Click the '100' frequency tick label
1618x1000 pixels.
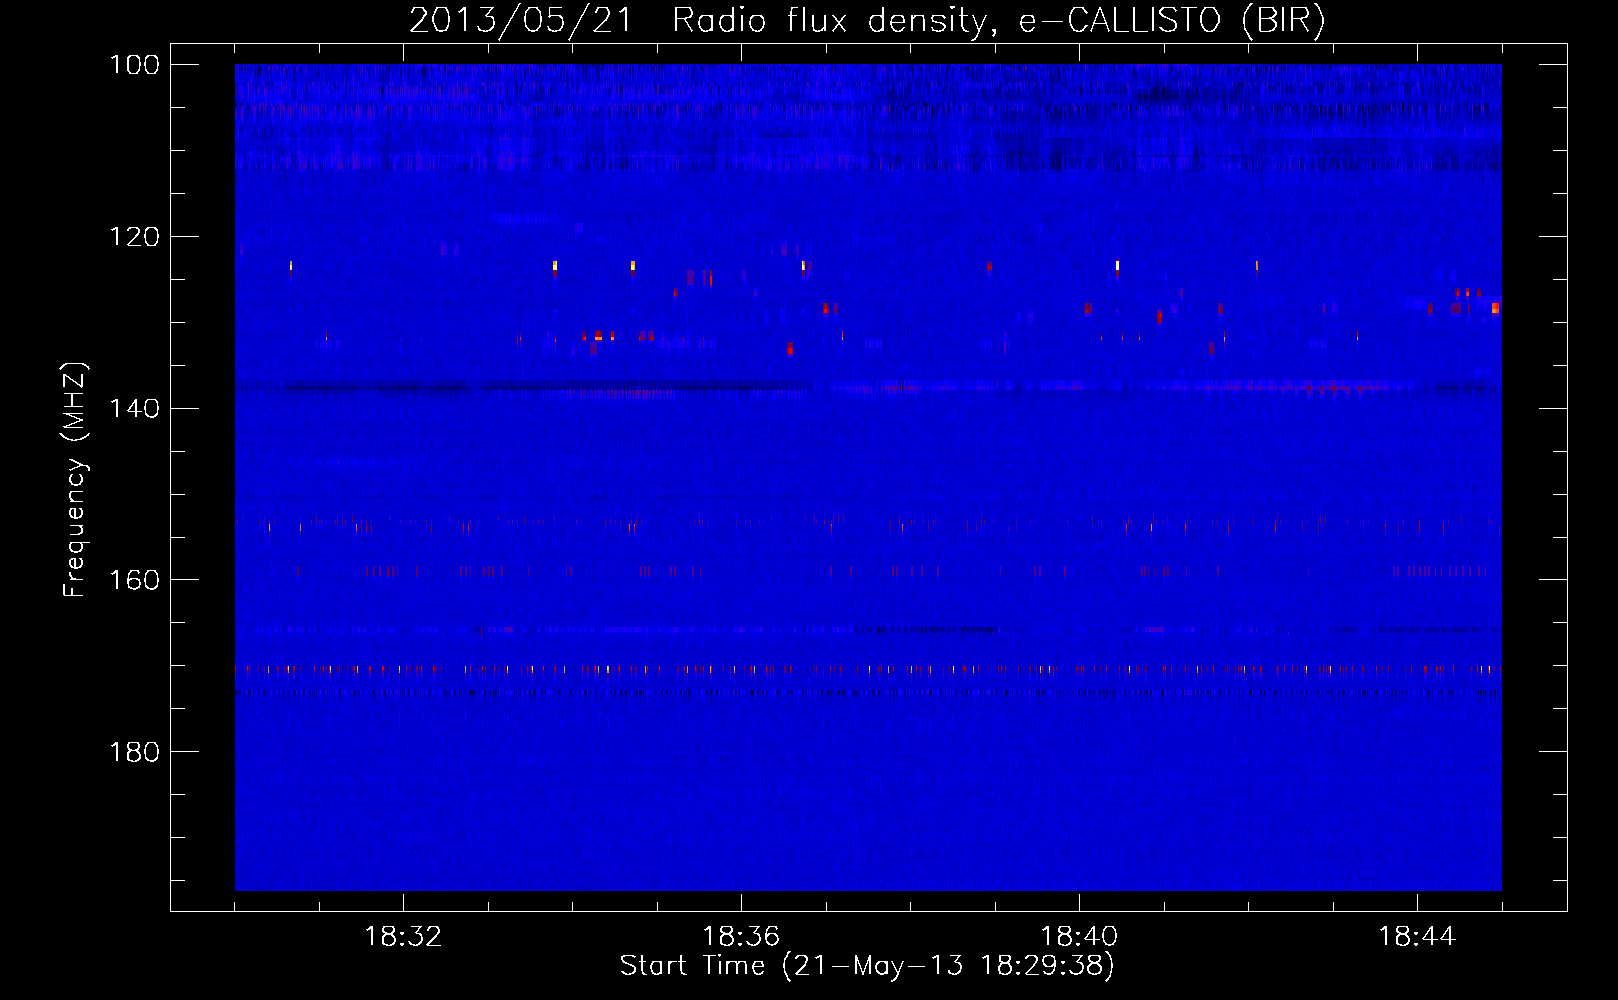point(133,65)
